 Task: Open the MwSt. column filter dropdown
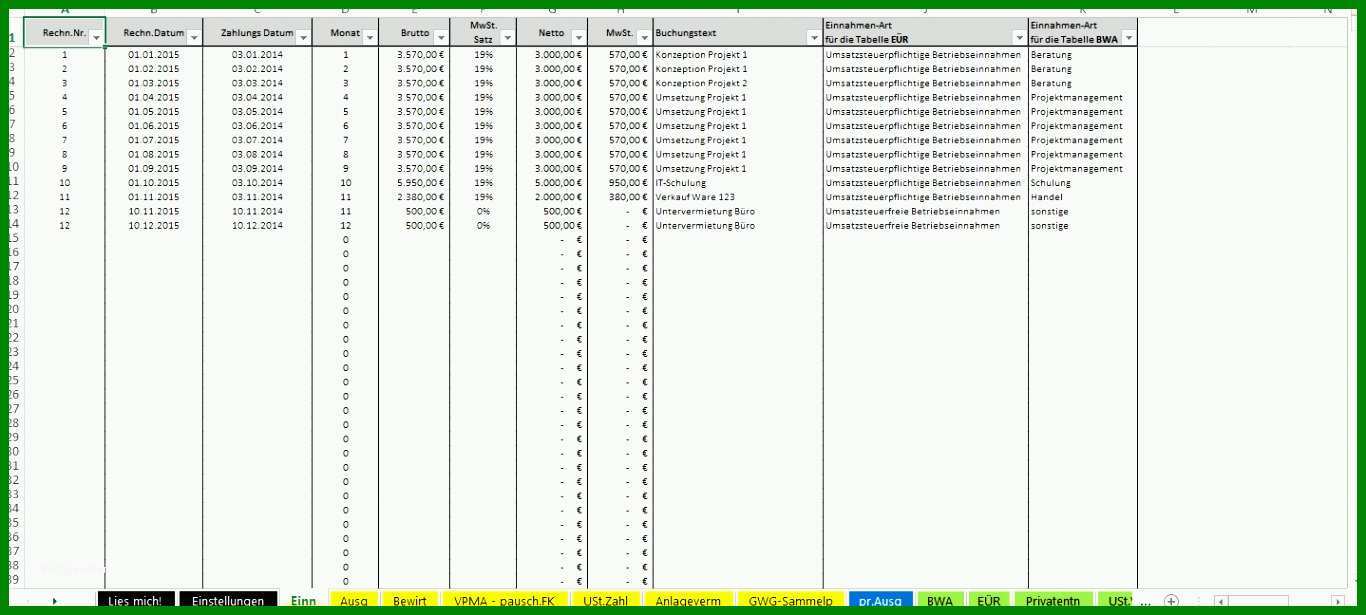[644, 38]
